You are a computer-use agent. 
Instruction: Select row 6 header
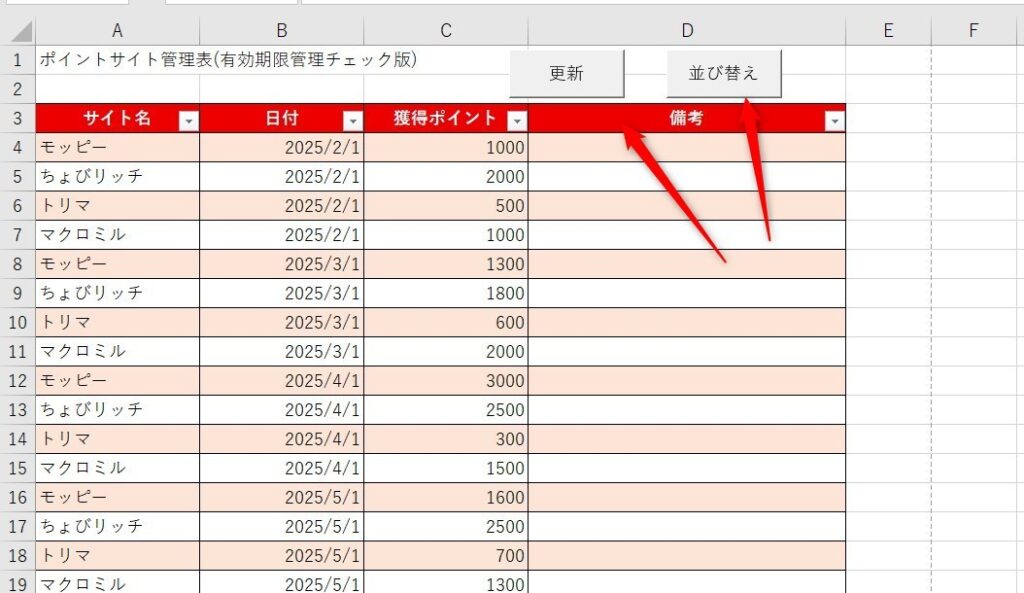point(18,206)
